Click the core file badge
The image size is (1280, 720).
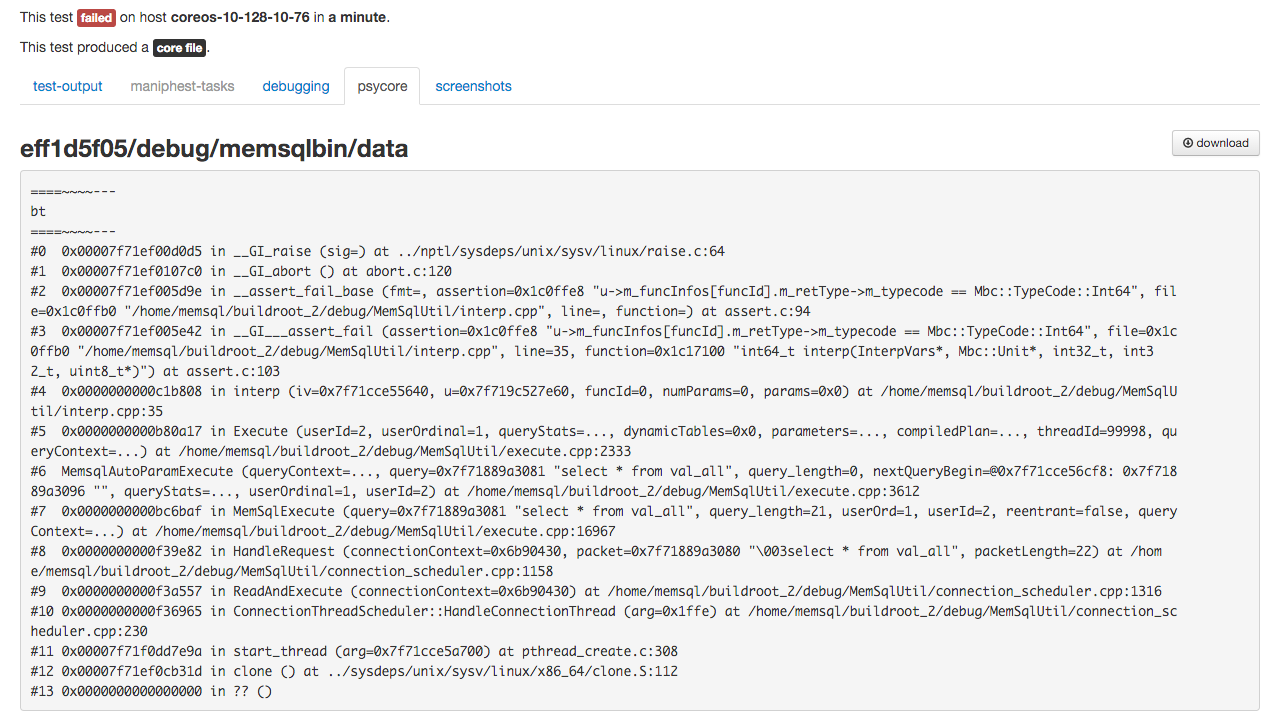[180, 48]
